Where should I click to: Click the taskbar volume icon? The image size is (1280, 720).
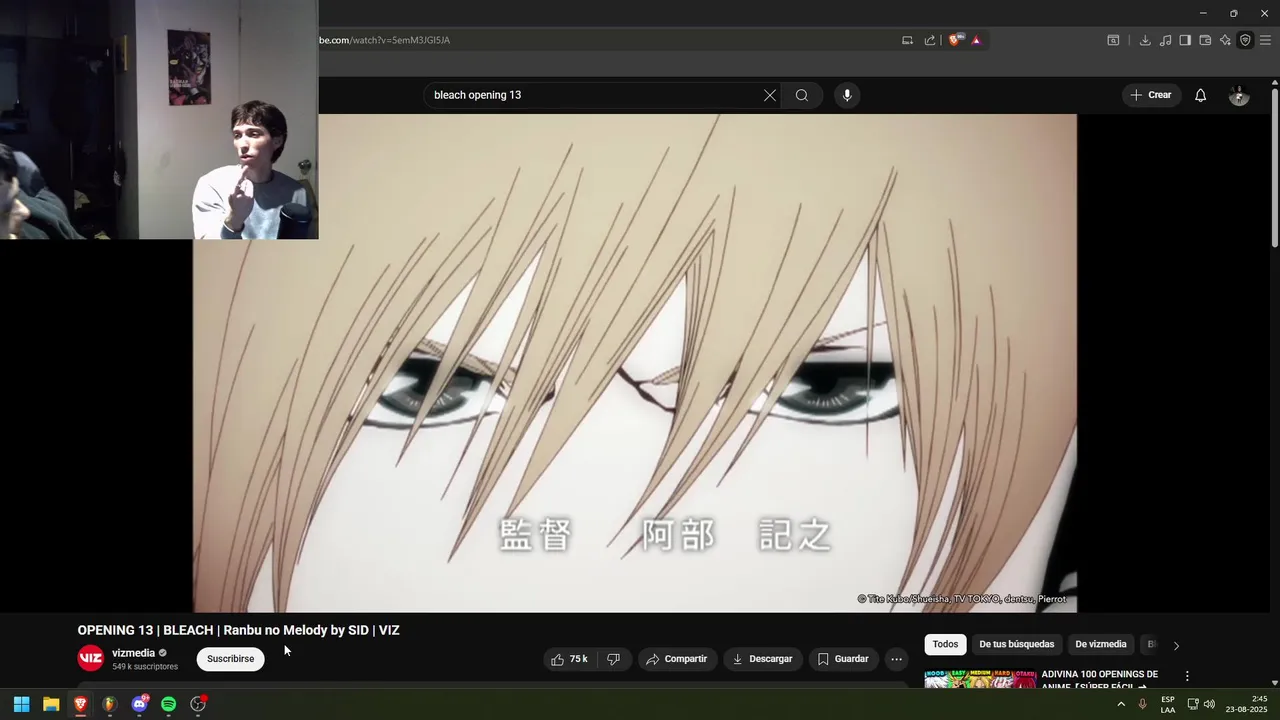[x=1209, y=704]
